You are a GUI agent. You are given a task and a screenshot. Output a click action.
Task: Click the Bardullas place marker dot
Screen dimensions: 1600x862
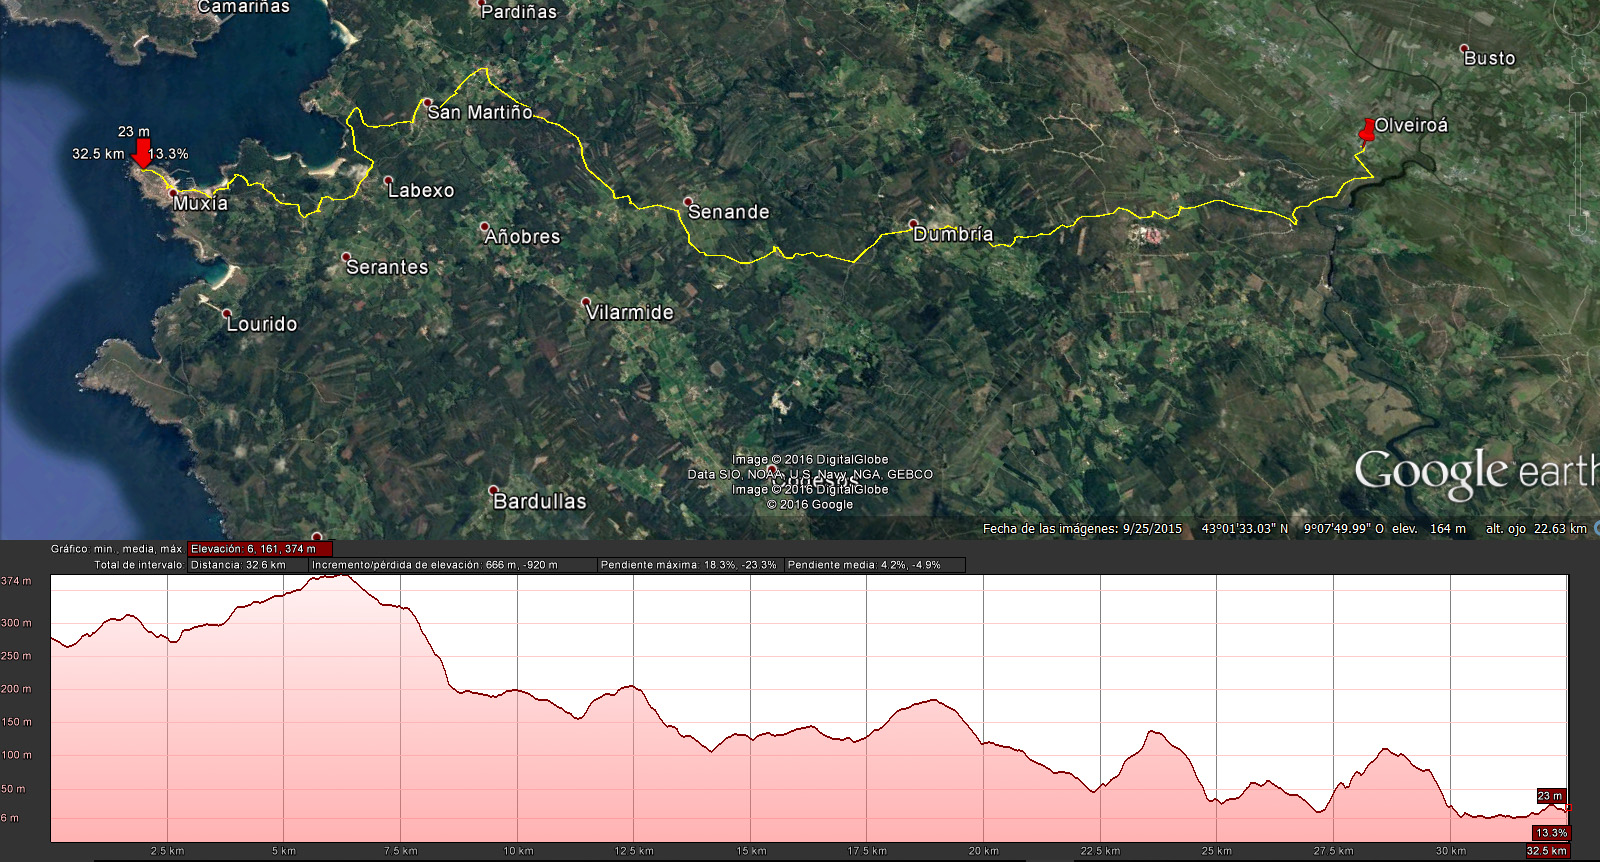pyautogui.click(x=493, y=491)
